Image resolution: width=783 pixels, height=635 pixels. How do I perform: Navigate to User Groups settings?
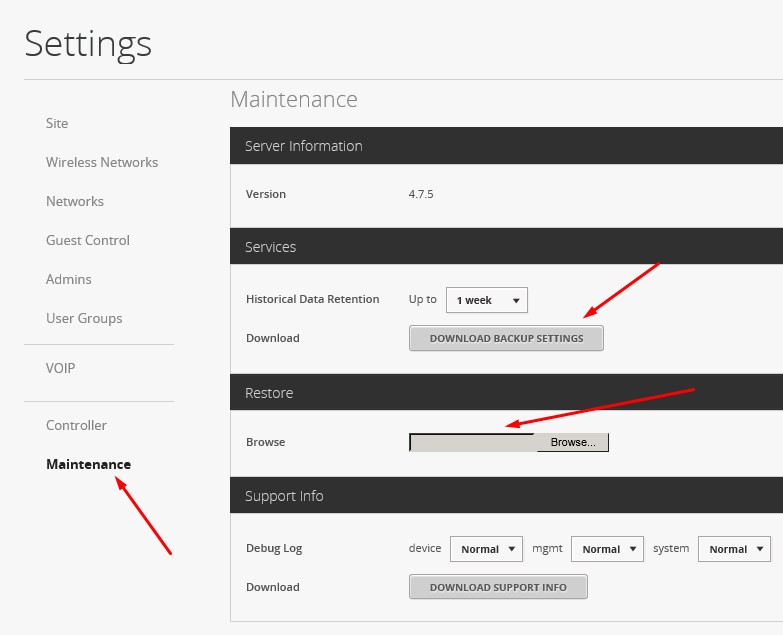click(x=84, y=318)
